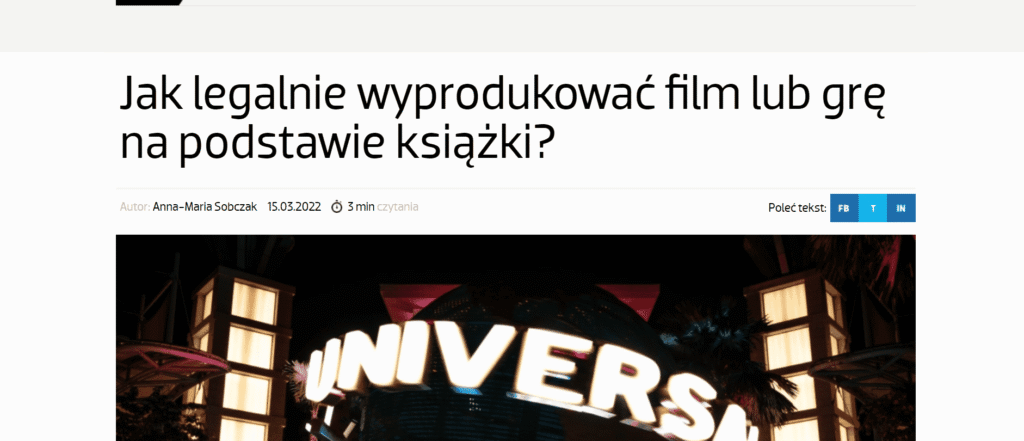The height and width of the screenshot is (441, 1024).
Task: Open author Anna-Maria Sobczak's profile link
Action: pyautogui.click(x=204, y=207)
